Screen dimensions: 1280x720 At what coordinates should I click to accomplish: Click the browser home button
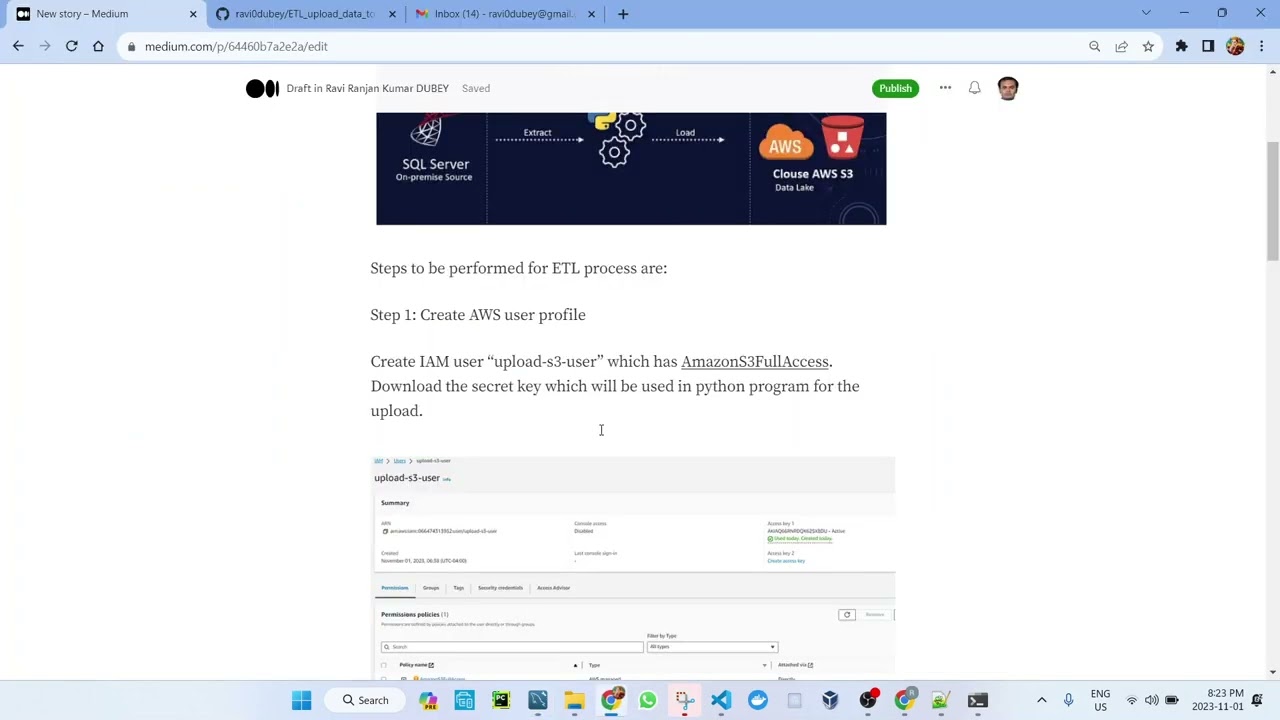[x=98, y=46]
